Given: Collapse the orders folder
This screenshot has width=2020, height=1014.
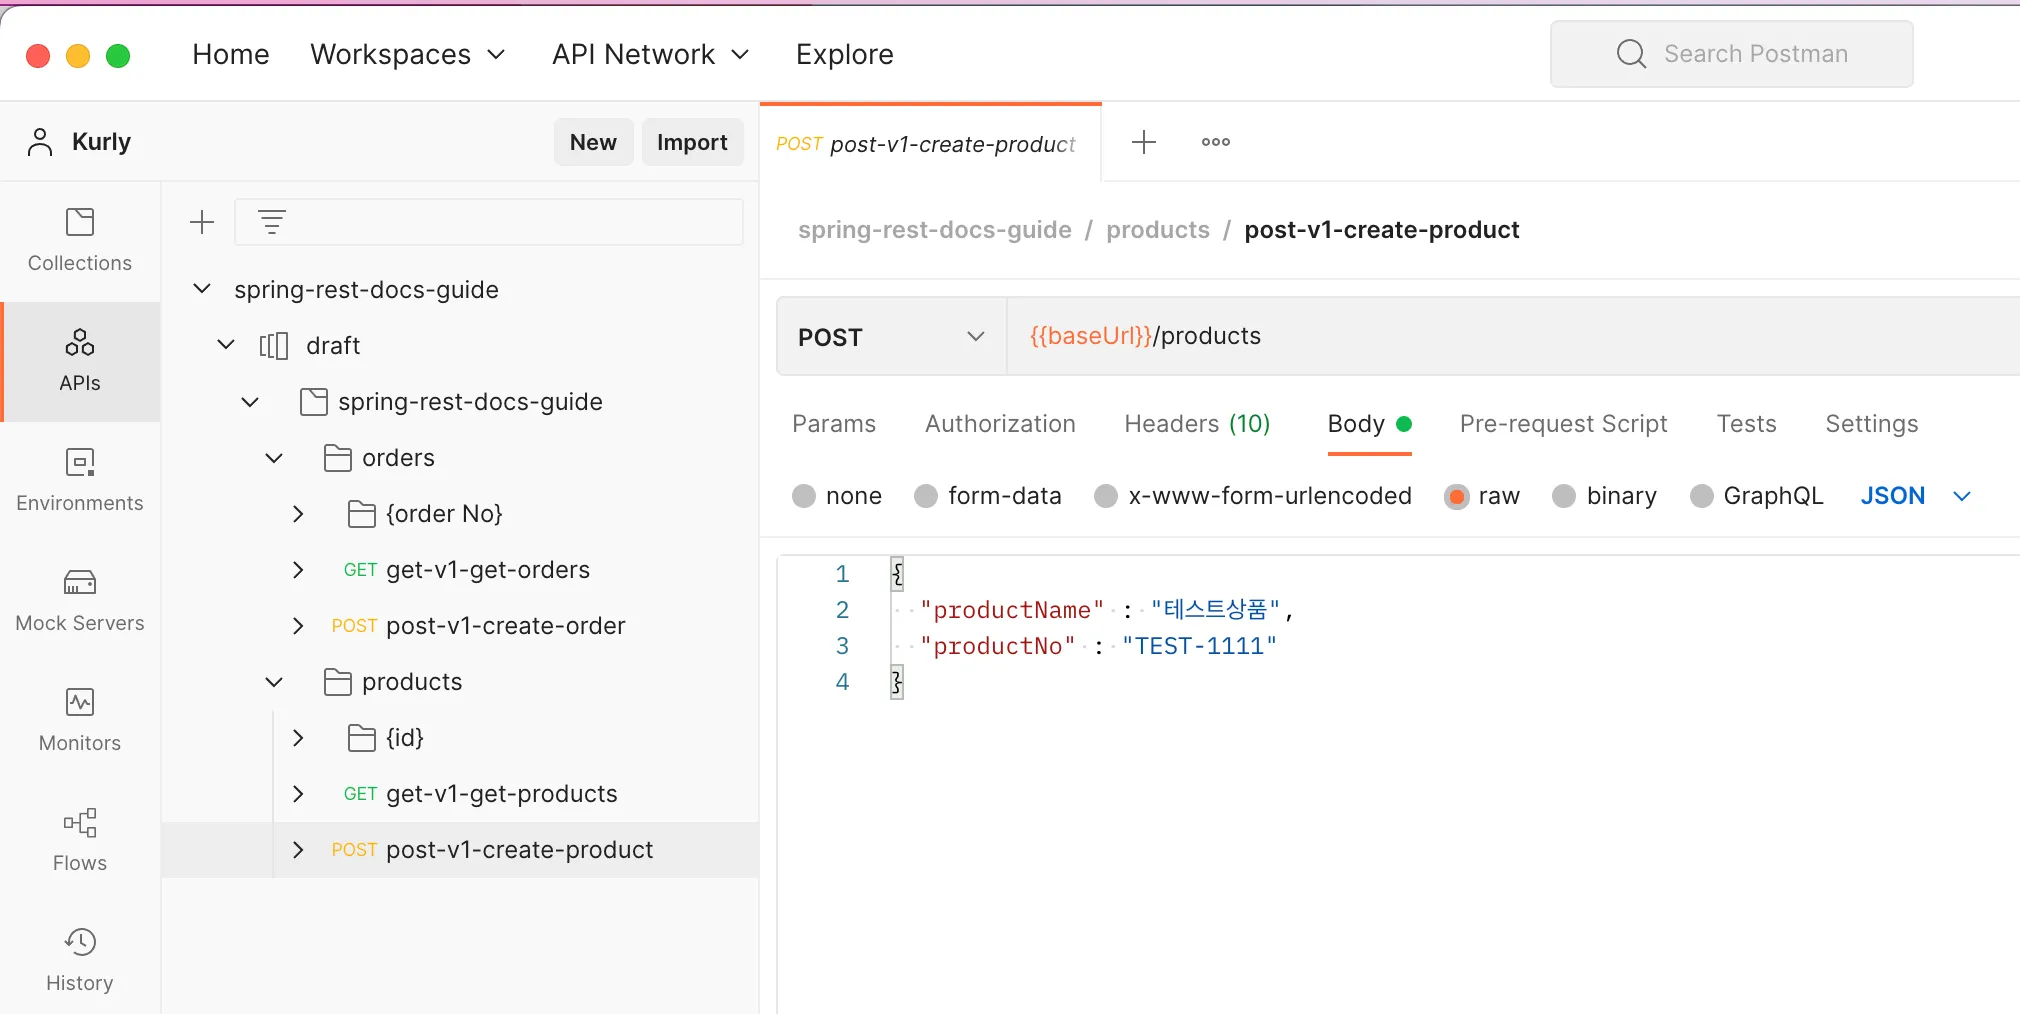Looking at the screenshot, I should pyautogui.click(x=274, y=458).
